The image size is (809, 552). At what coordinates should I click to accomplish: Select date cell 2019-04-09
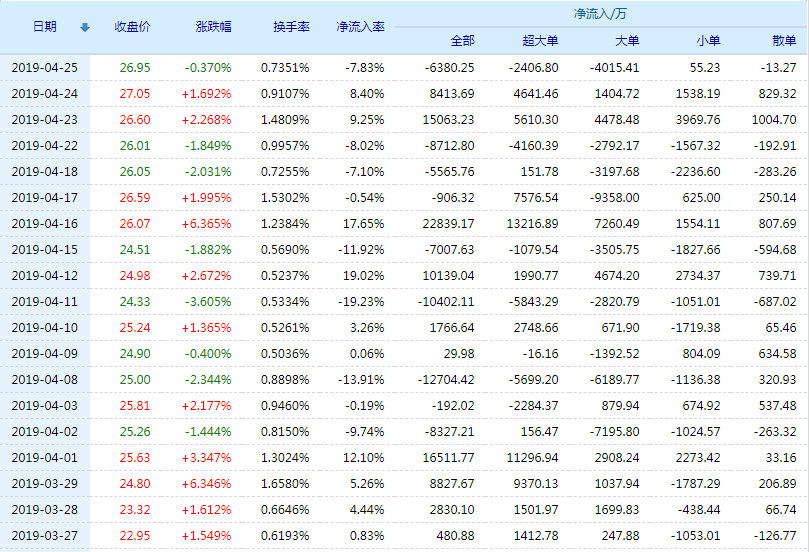[44, 354]
